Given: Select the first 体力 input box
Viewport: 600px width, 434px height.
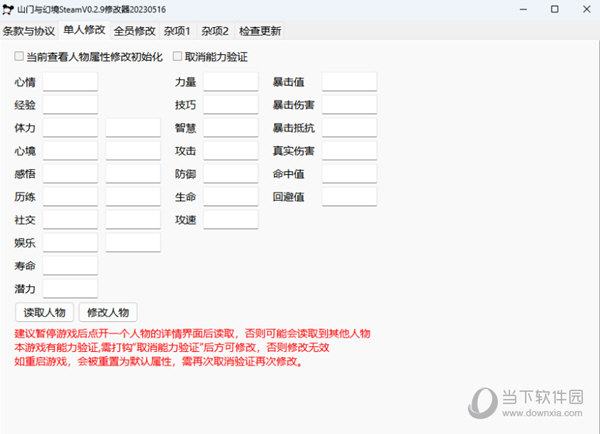Looking at the screenshot, I should tap(70, 127).
